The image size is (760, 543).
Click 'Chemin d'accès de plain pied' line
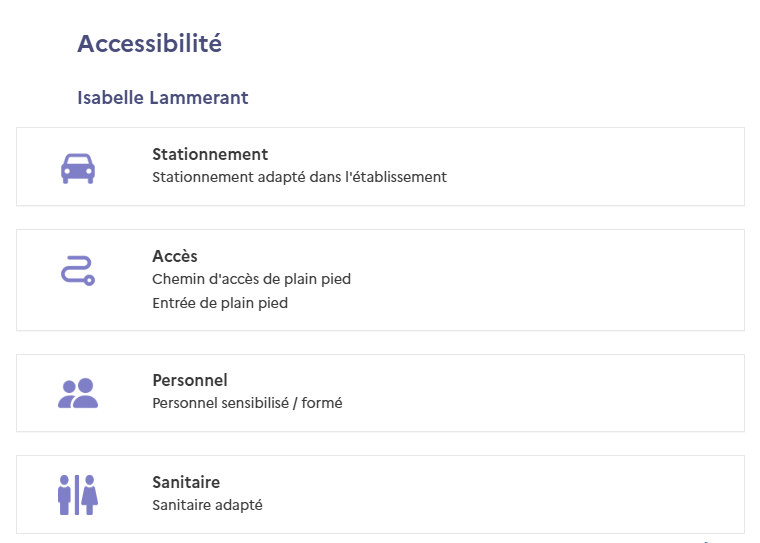(x=252, y=279)
